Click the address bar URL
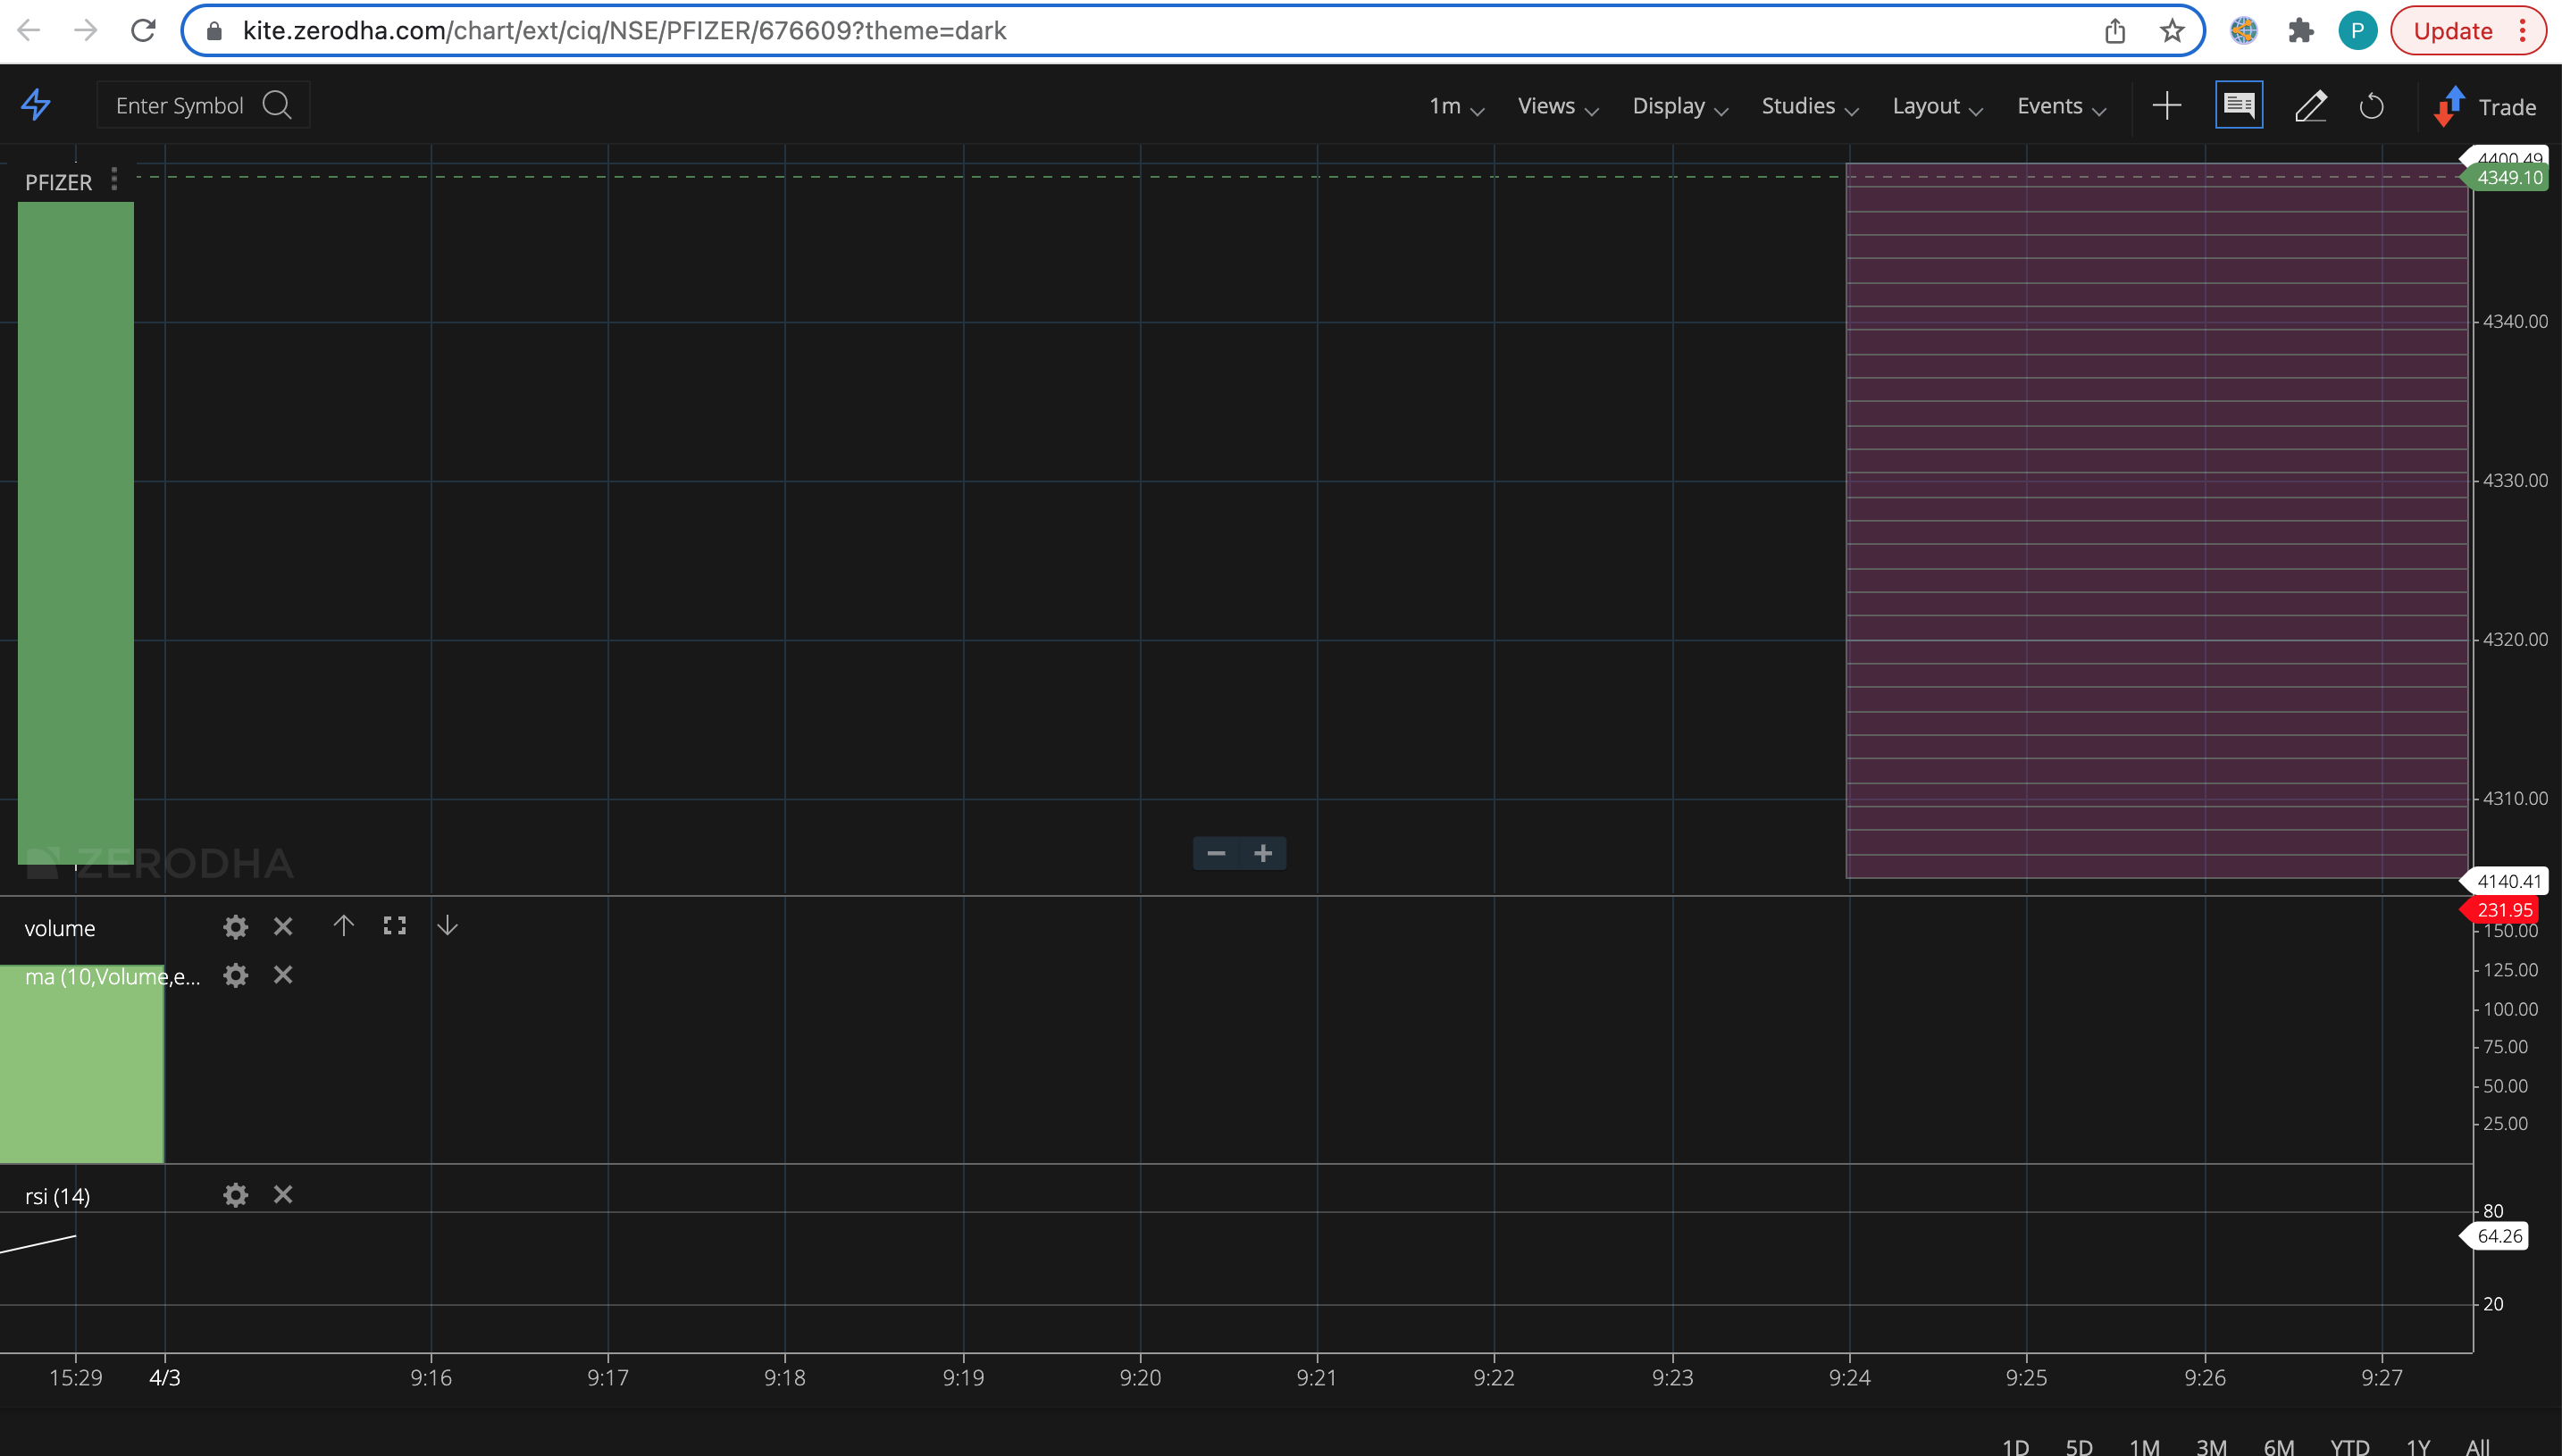 pyautogui.click(x=624, y=31)
